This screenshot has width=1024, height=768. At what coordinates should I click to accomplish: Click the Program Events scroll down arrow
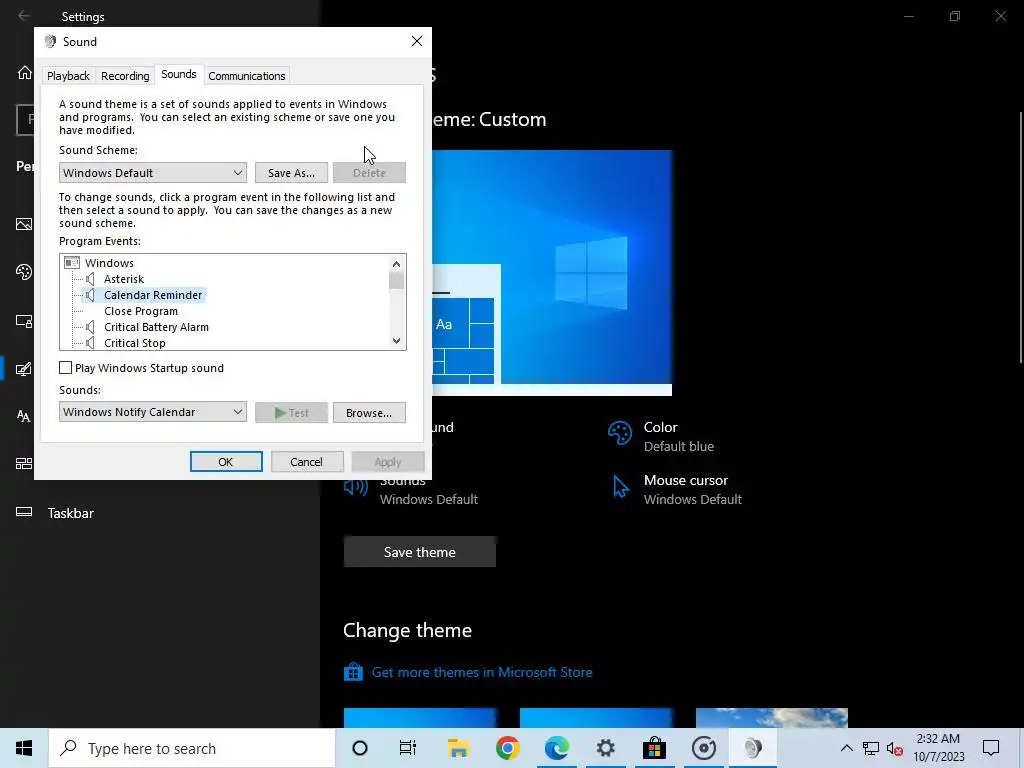point(396,341)
